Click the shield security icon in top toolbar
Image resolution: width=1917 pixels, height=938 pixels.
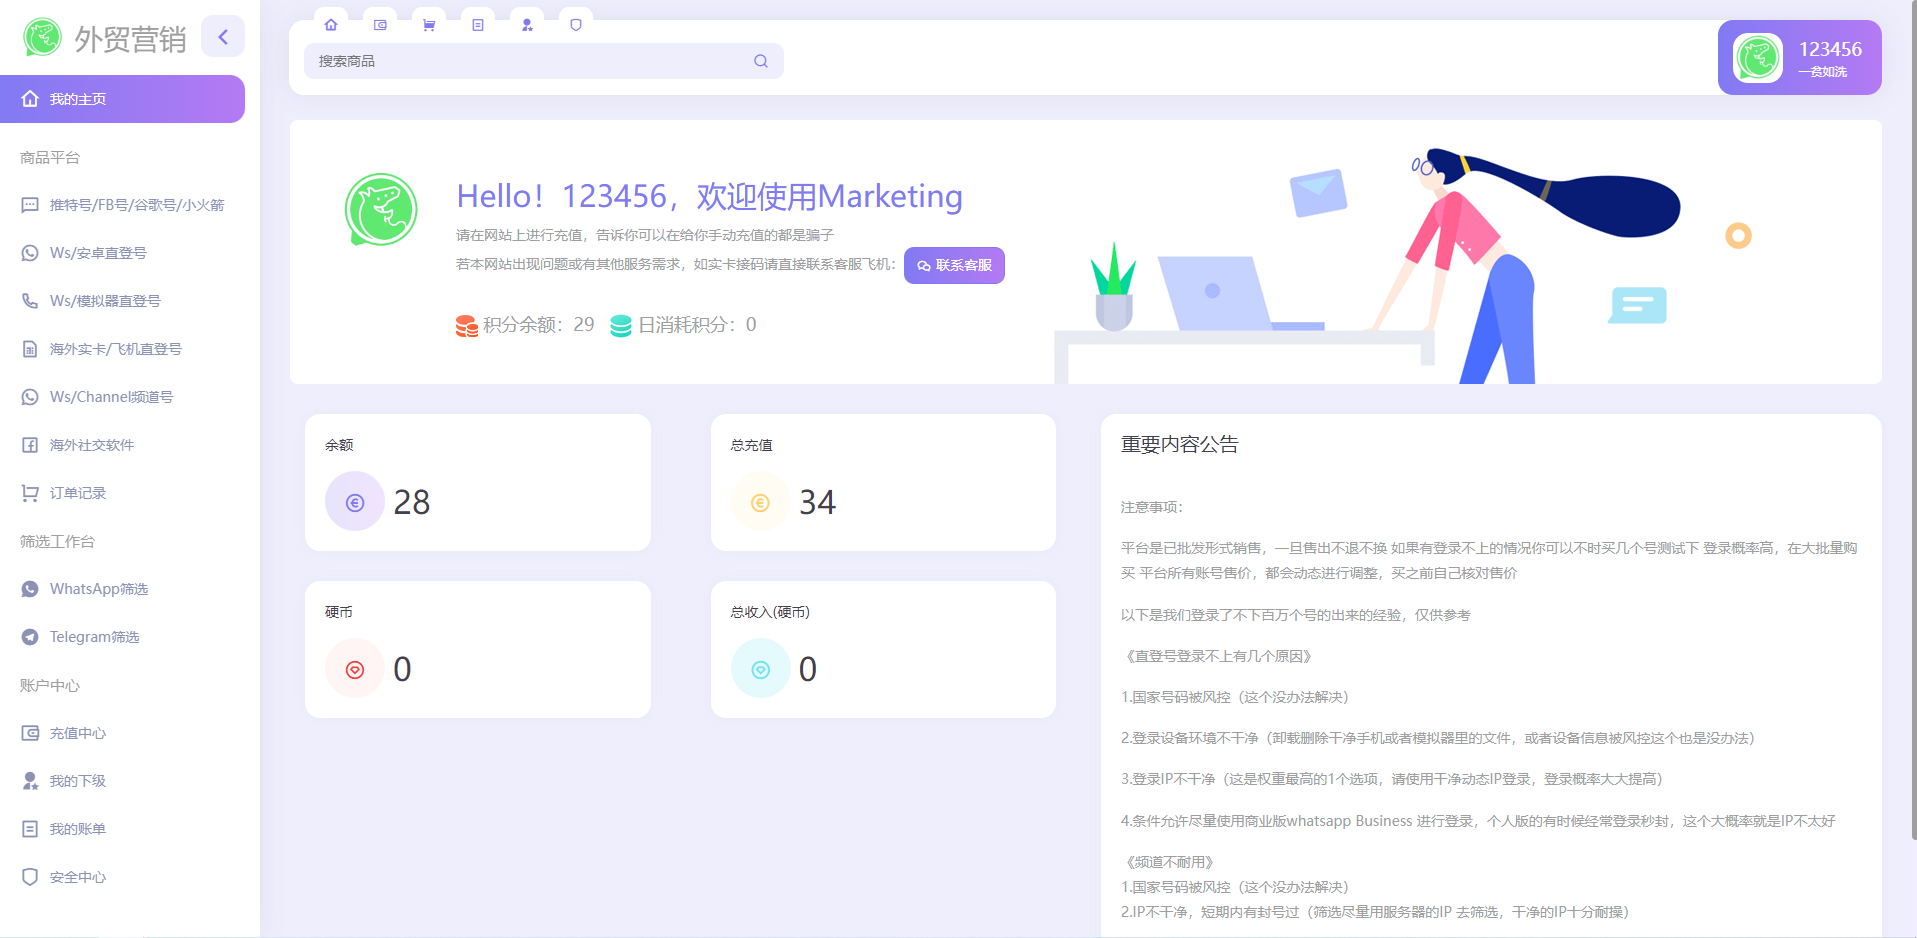576,25
